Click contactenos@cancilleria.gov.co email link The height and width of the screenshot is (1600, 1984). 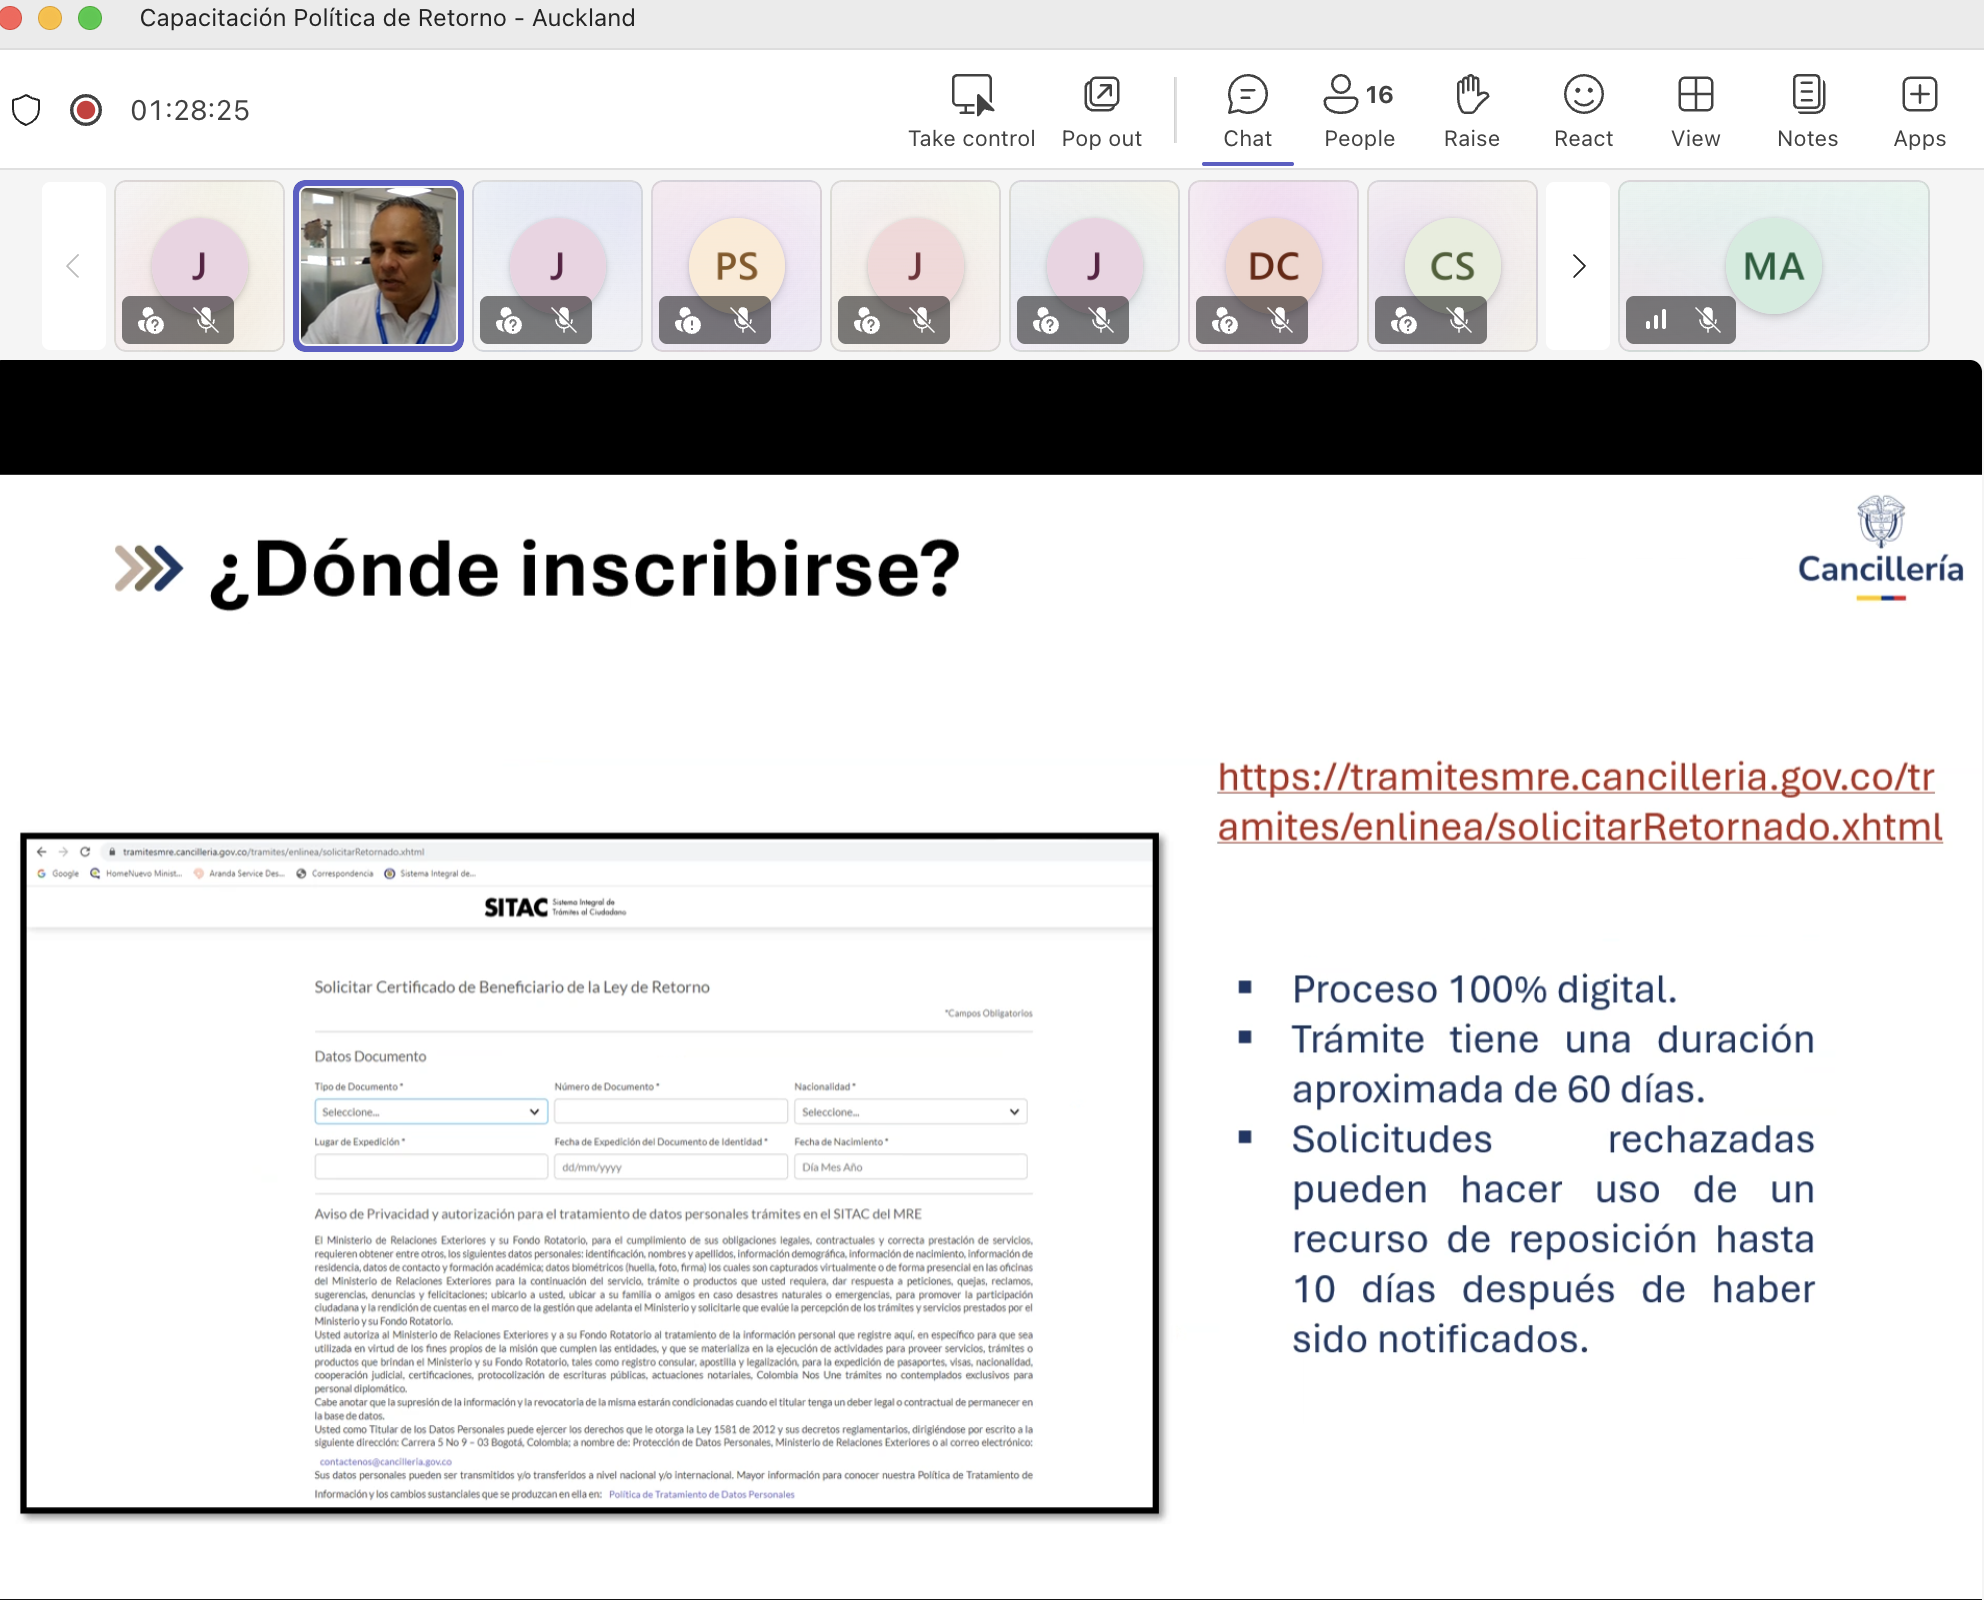[385, 1461]
